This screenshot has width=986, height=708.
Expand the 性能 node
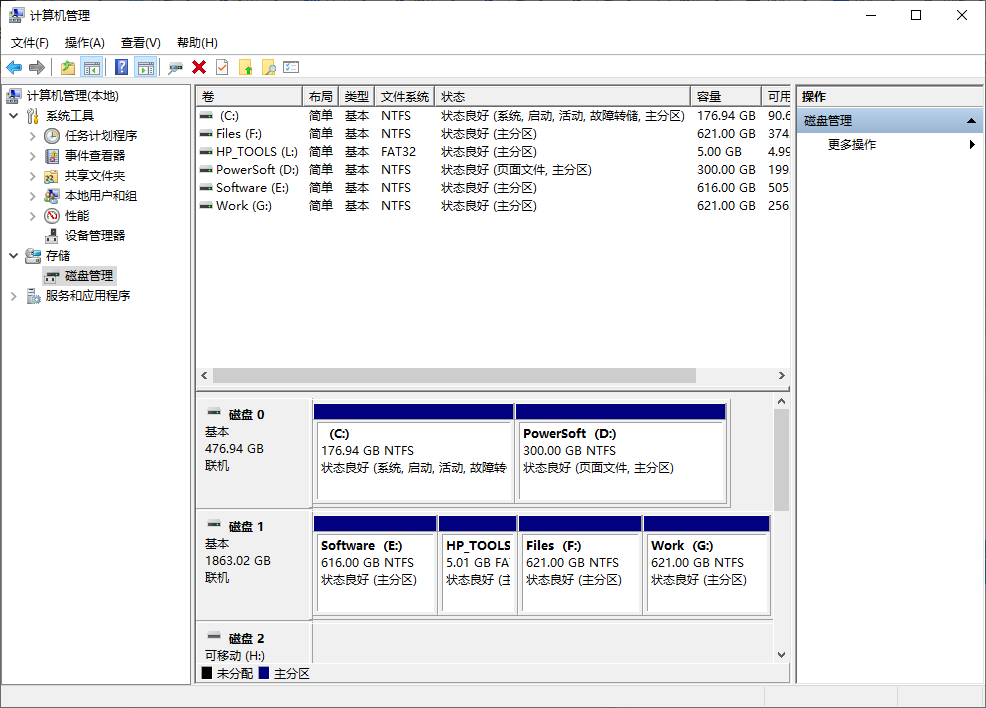[x=33, y=216]
